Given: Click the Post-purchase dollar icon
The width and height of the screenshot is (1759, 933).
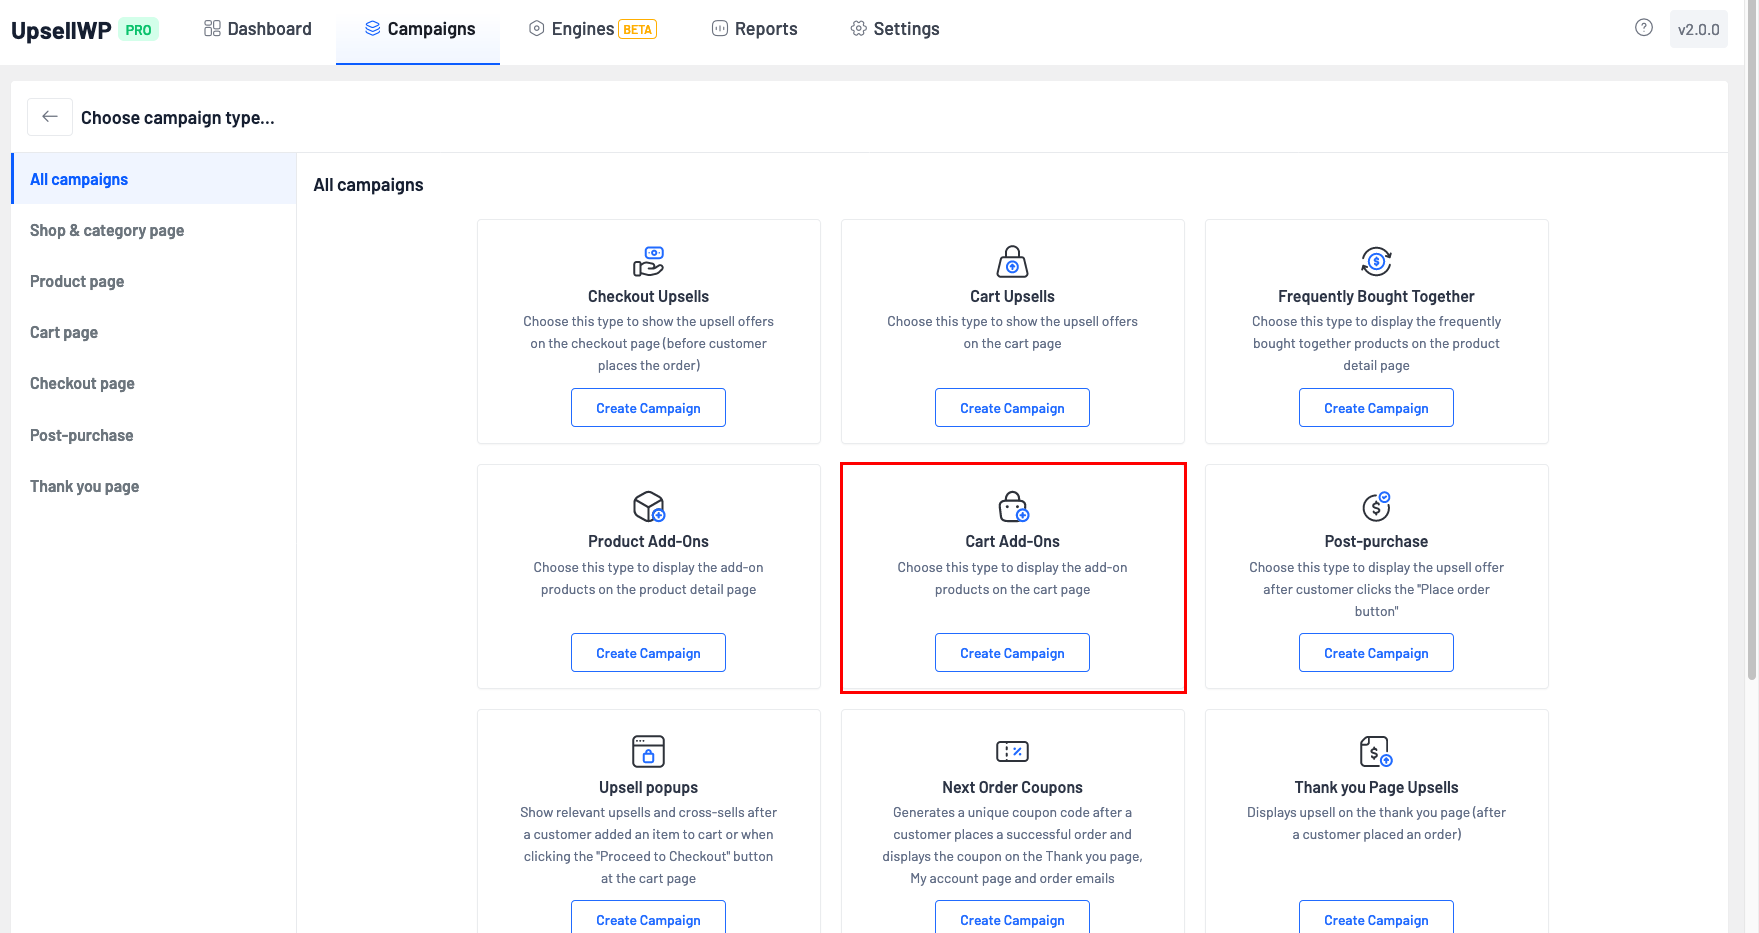Looking at the screenshot, I should click(x=1376, y=507).
